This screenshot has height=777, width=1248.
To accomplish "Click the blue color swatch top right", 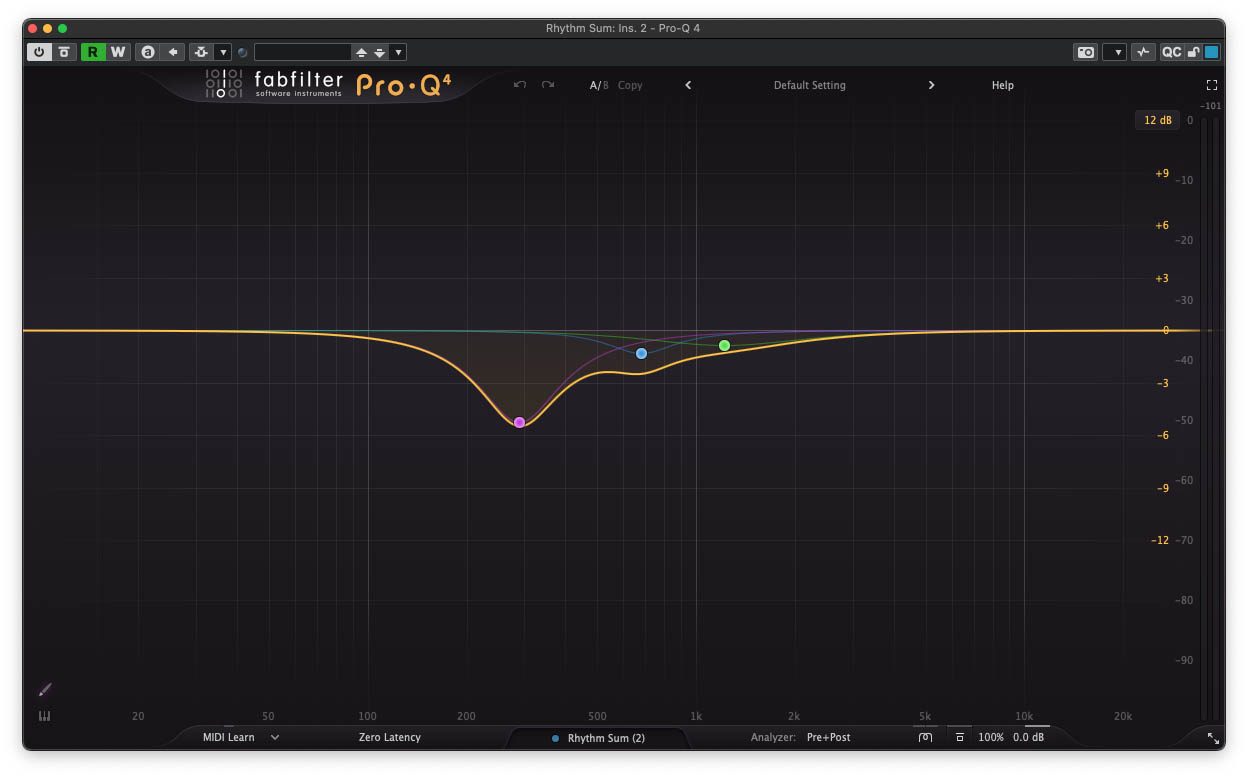I will coord(1211,52).
